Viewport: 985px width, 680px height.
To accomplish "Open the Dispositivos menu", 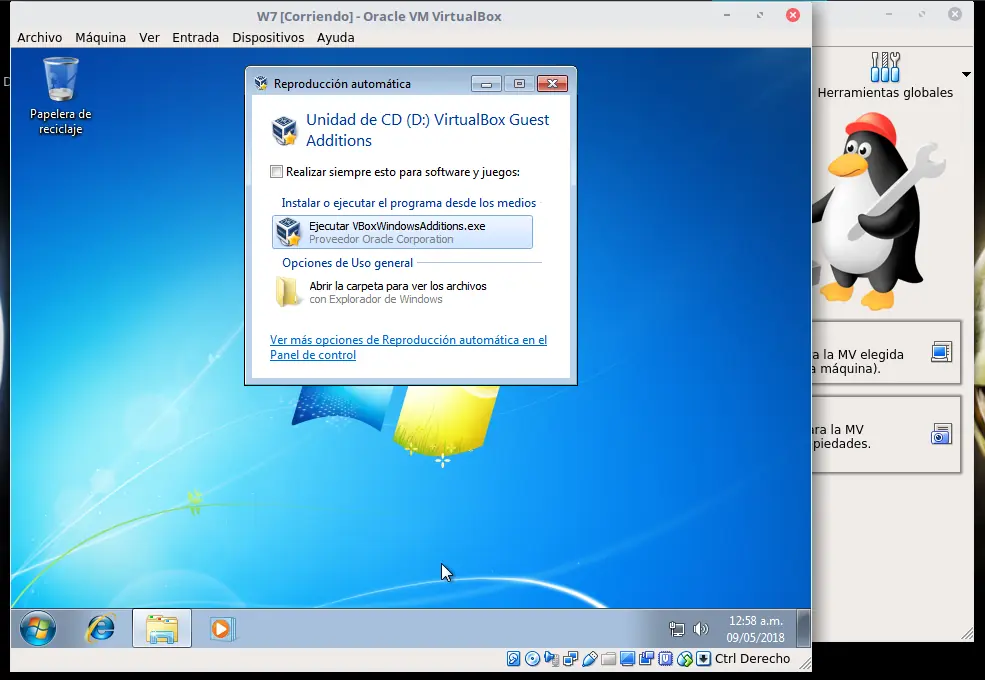I will coord(268,38).
